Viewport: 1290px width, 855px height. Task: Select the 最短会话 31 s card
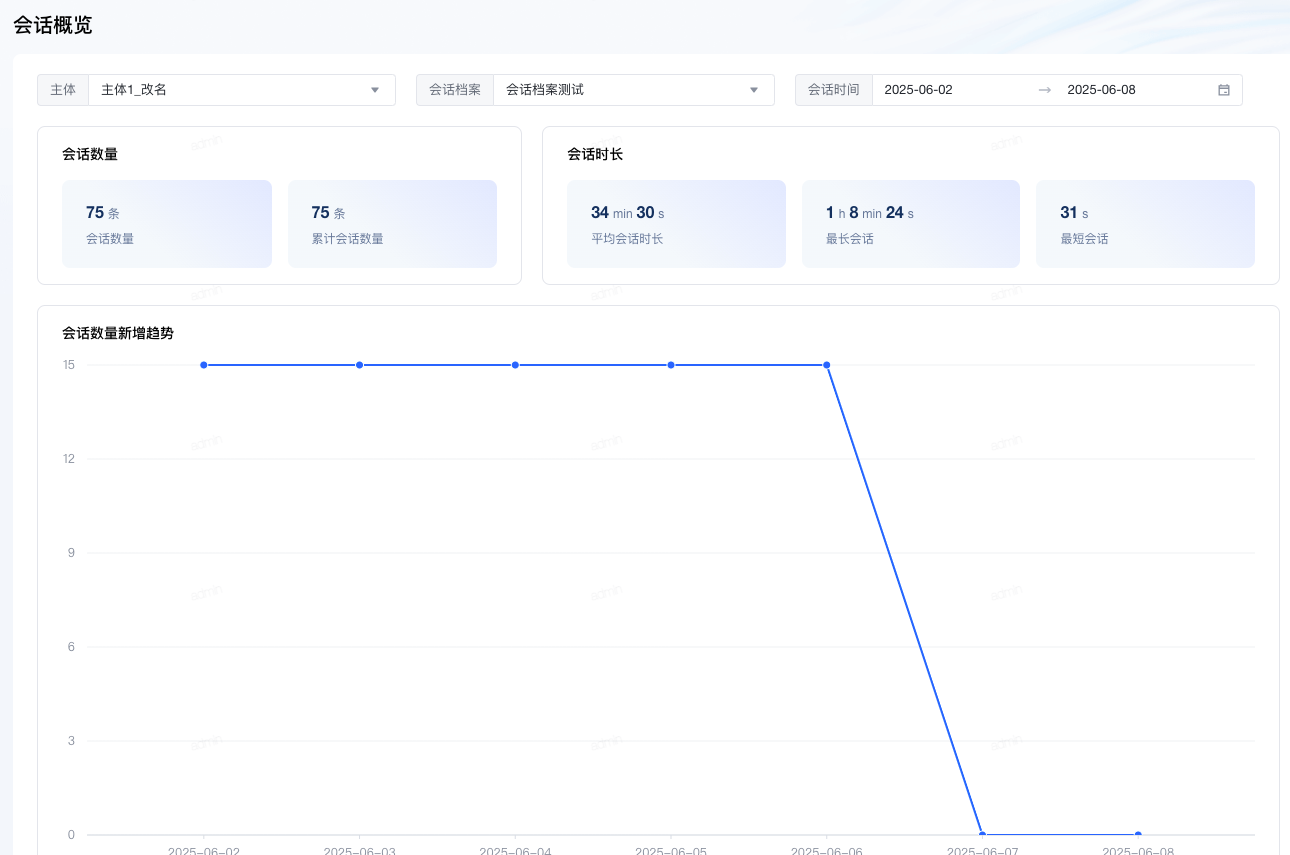click(x=1145, y=224)
